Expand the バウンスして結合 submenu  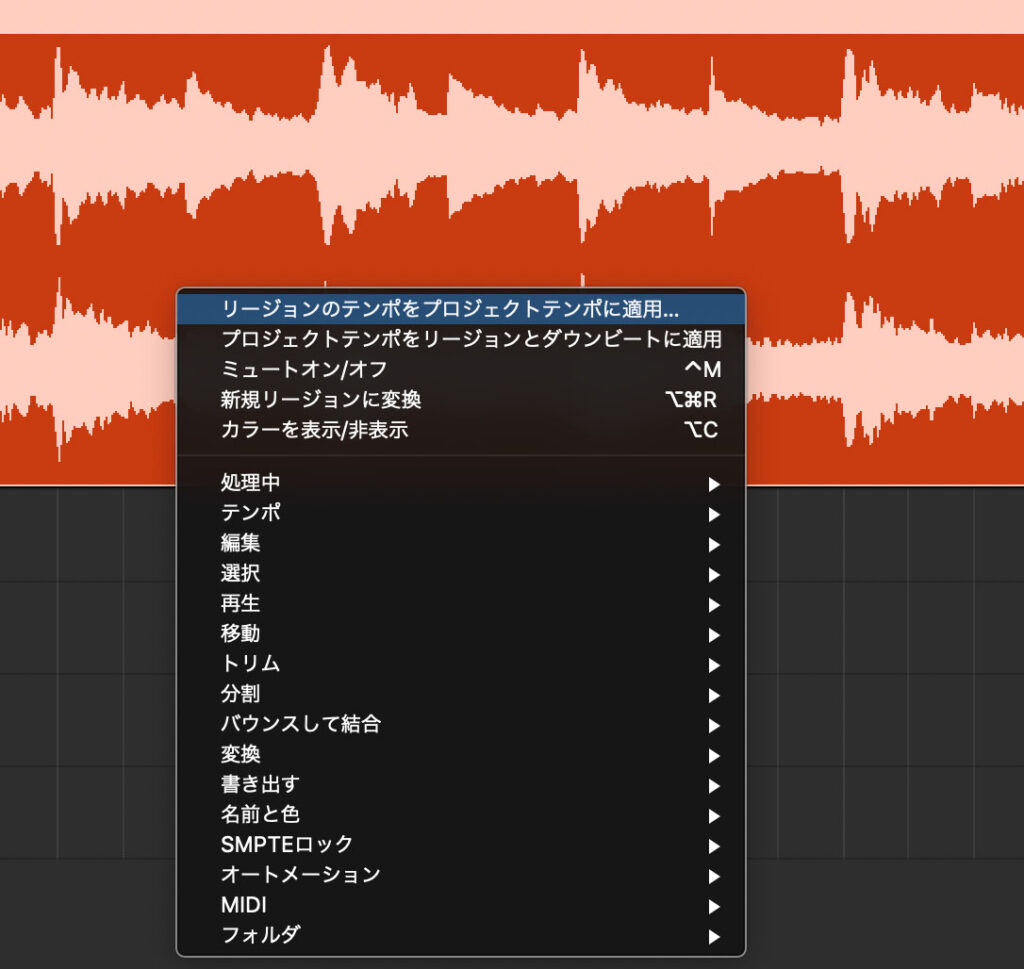(x=461, y=724)
